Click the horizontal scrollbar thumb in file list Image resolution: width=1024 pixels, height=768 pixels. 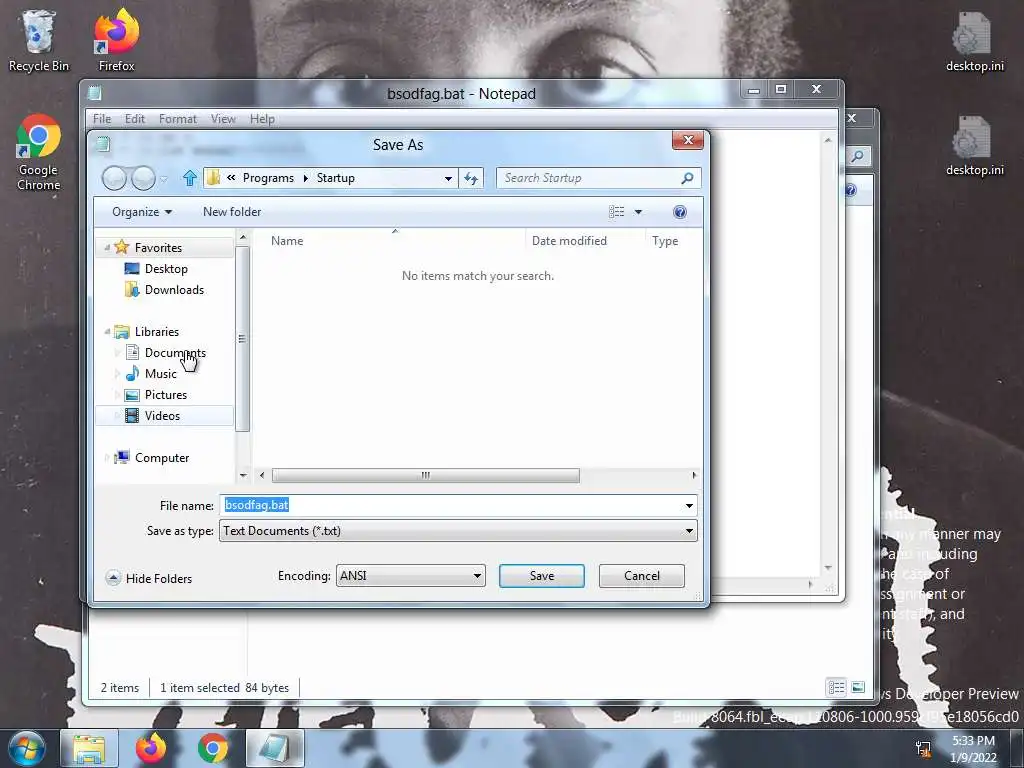tap(425, 475)
